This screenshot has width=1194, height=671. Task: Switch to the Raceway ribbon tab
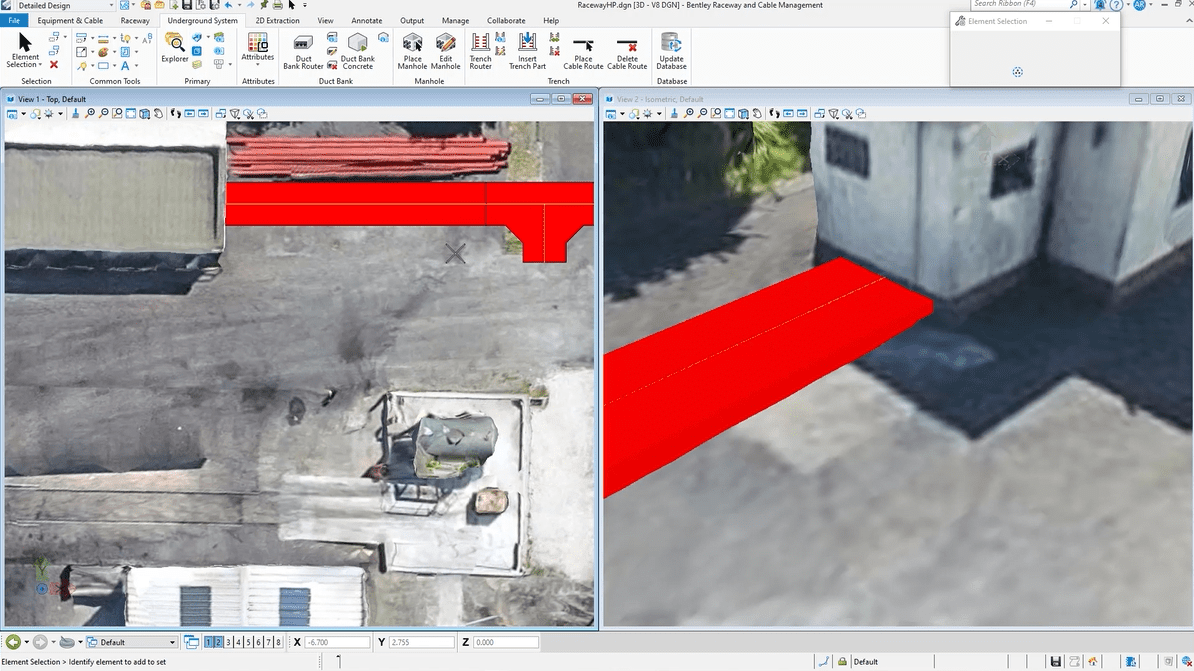[135, 20]
